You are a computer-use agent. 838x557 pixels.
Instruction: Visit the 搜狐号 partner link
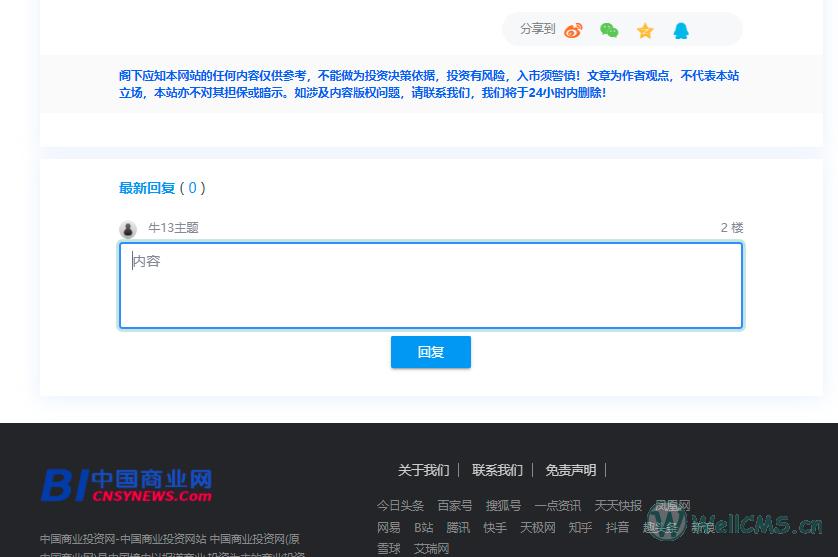point(503,506)
